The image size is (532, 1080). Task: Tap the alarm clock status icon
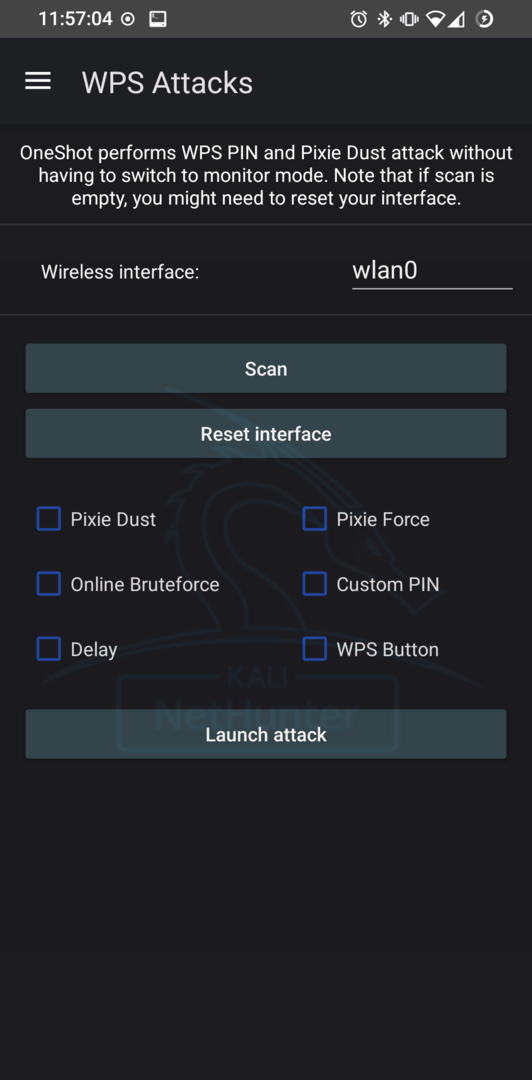(x=358, y=19)
